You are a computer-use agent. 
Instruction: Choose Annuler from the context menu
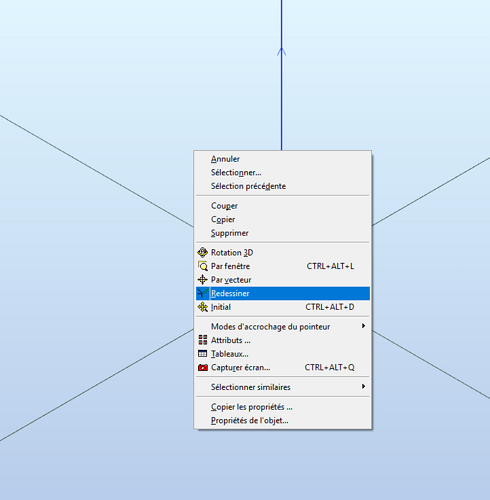[x=283, y=159]
